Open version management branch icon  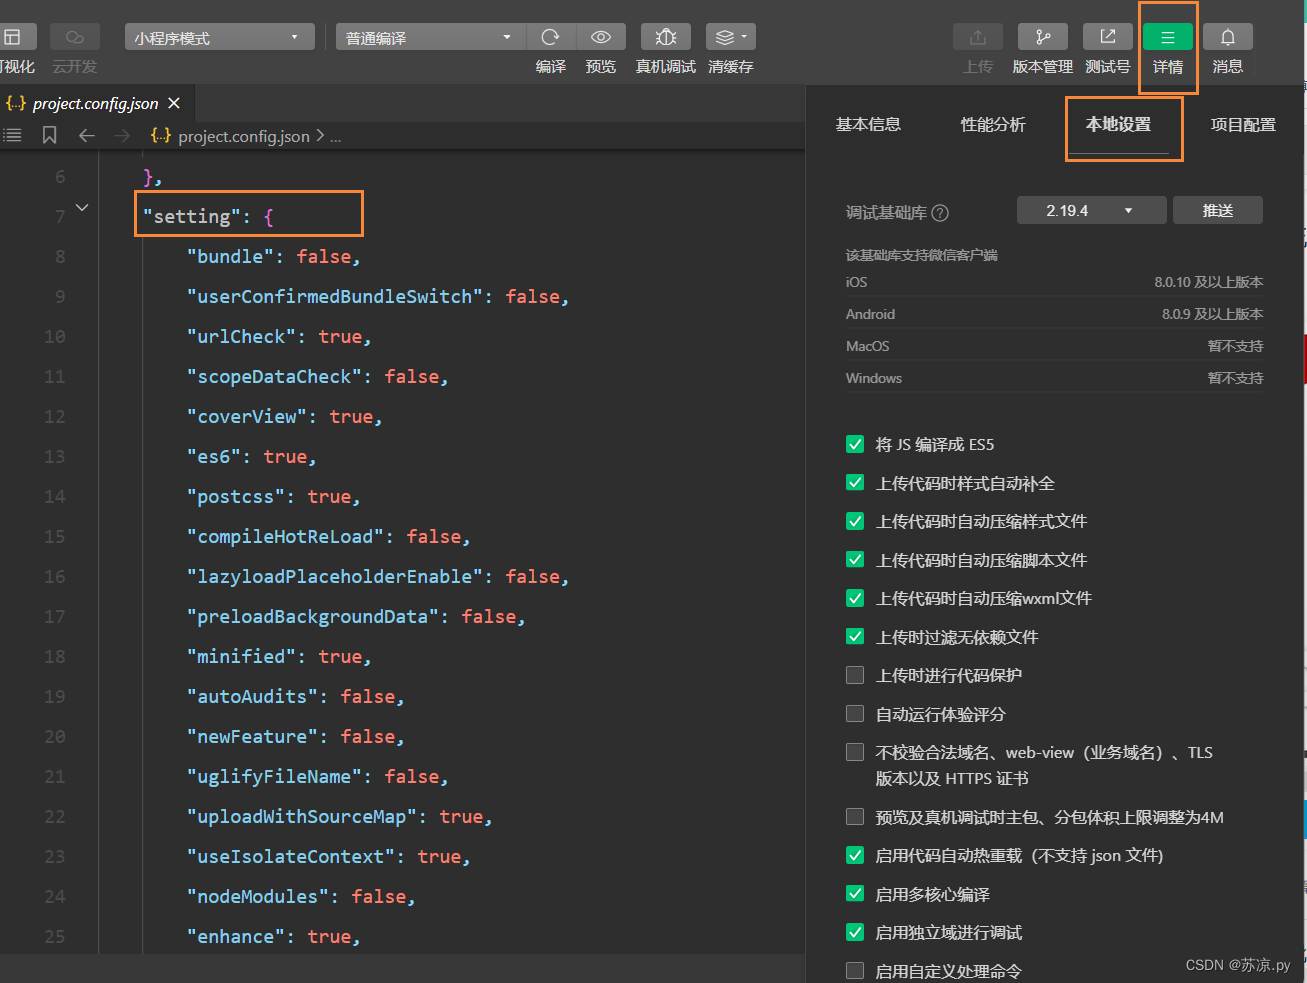1042,37
